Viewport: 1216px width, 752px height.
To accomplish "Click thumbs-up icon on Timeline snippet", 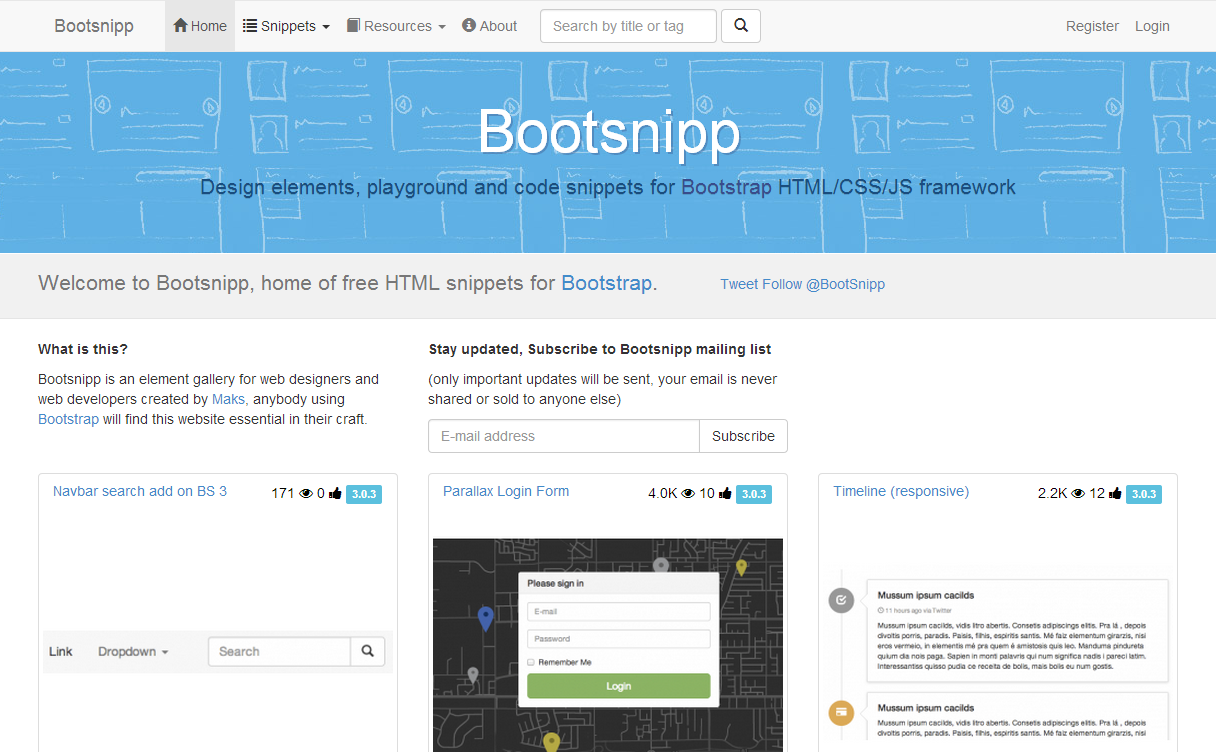I will [x=1115, y=493].
